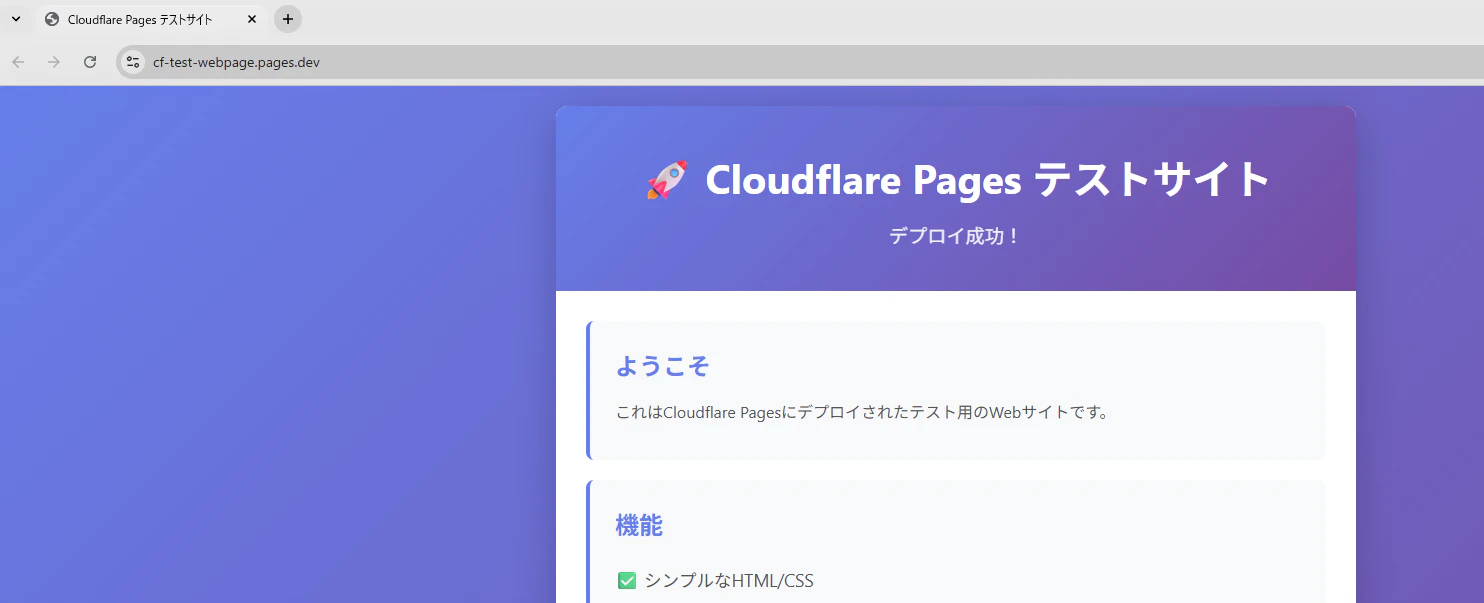Screen dimensions: 1484x603
Task: Close the Cloudflare Pages テストサイト tab
Action: tap(252, 19)
